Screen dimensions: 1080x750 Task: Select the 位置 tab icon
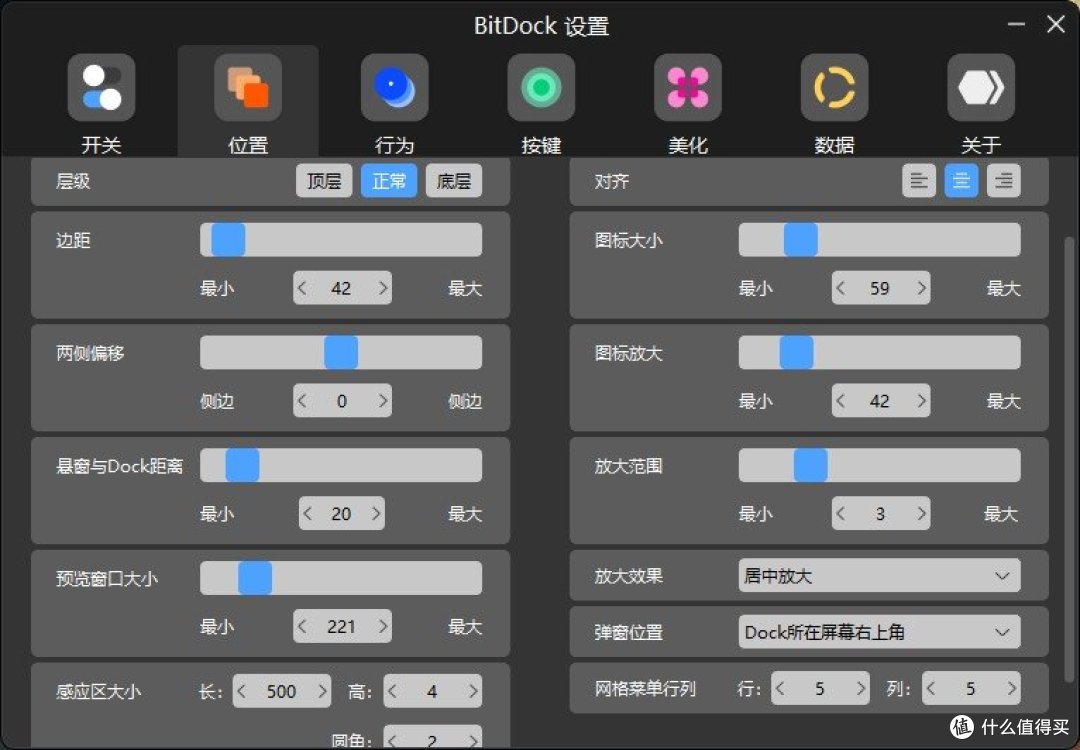[x=248, y=87]
